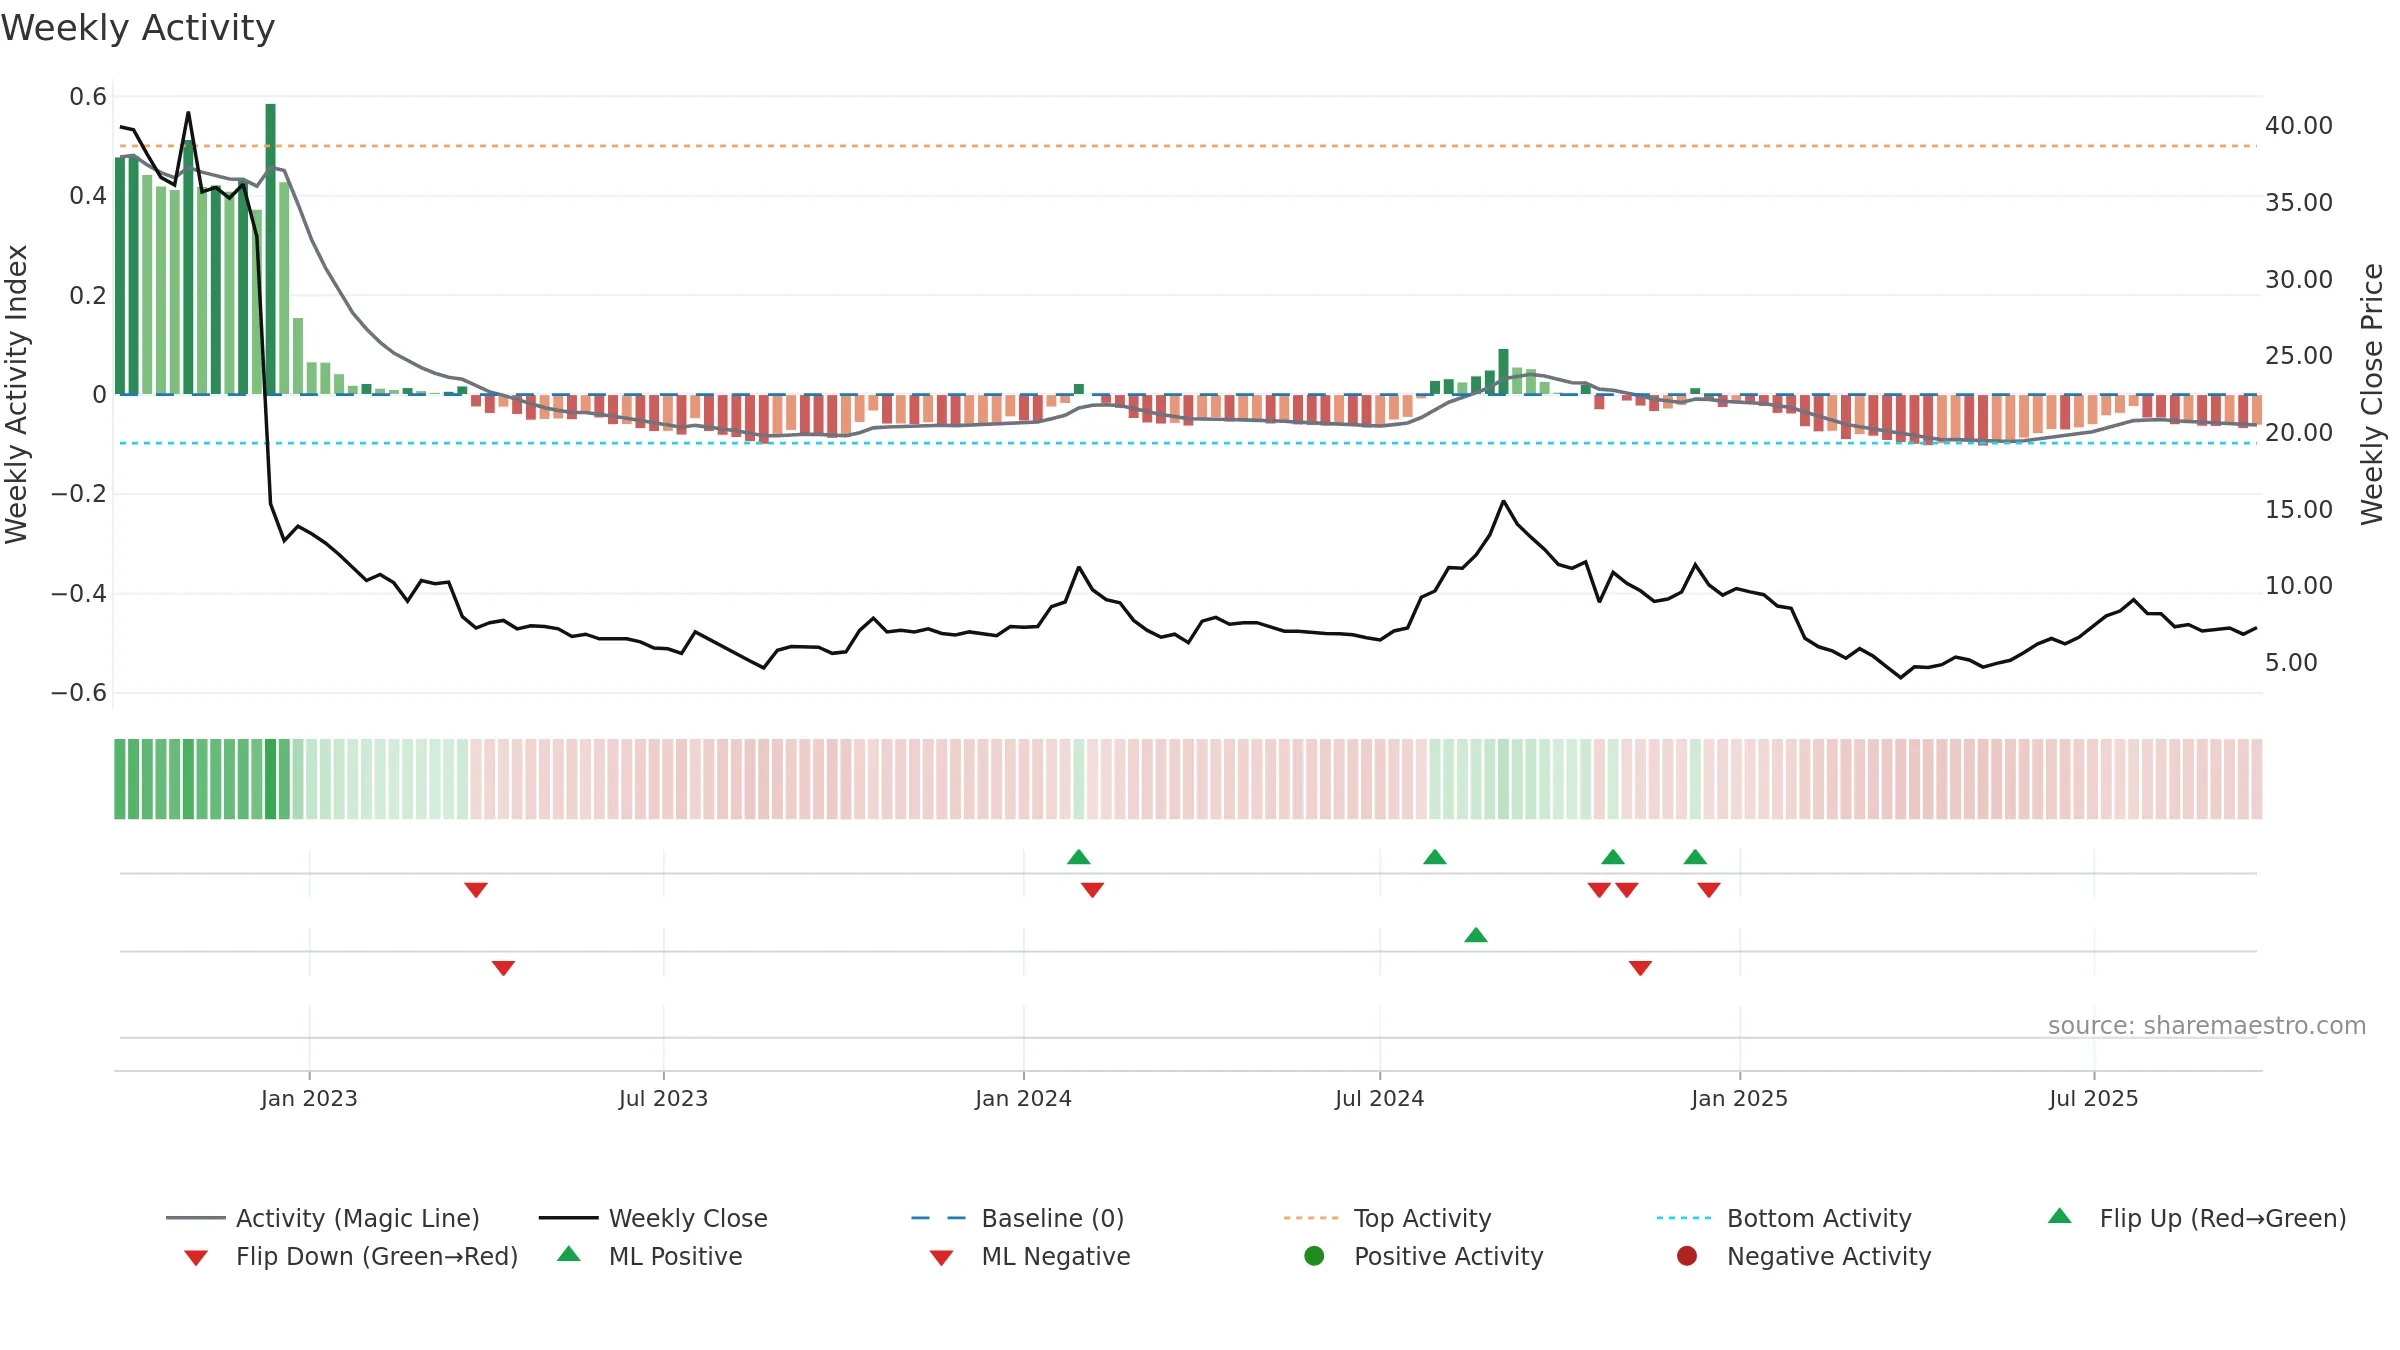Toggle the Negative Activity legend entry
Image resolution: width=2400 pixels, height=1350 pixels.
(x=1804, y=1256)
